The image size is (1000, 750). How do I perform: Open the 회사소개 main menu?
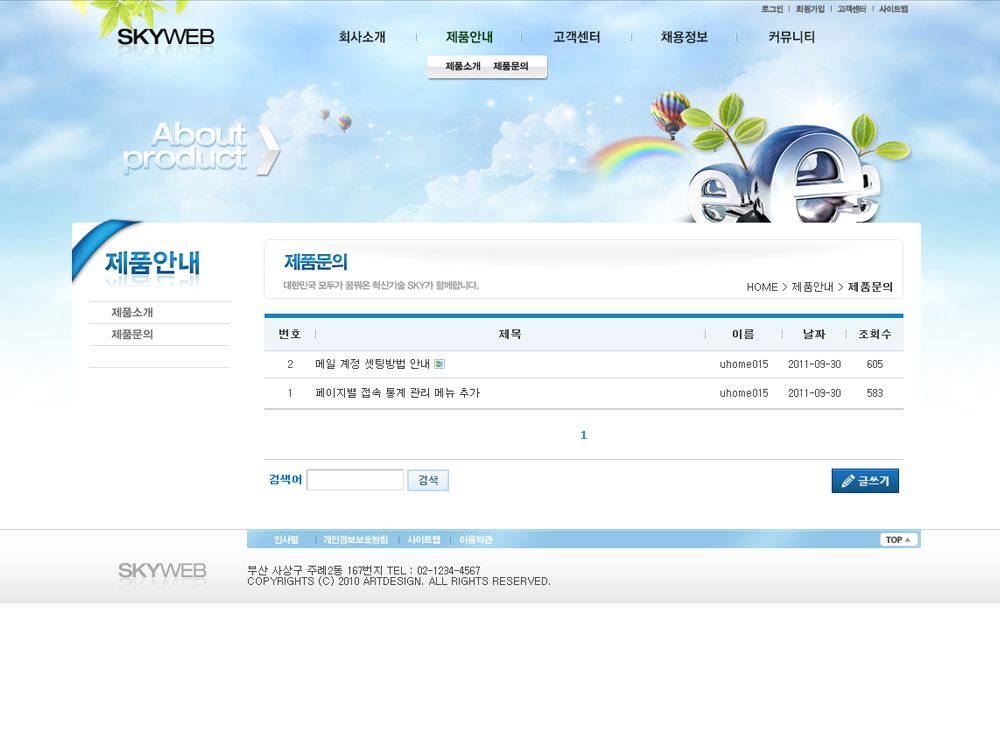361,37
